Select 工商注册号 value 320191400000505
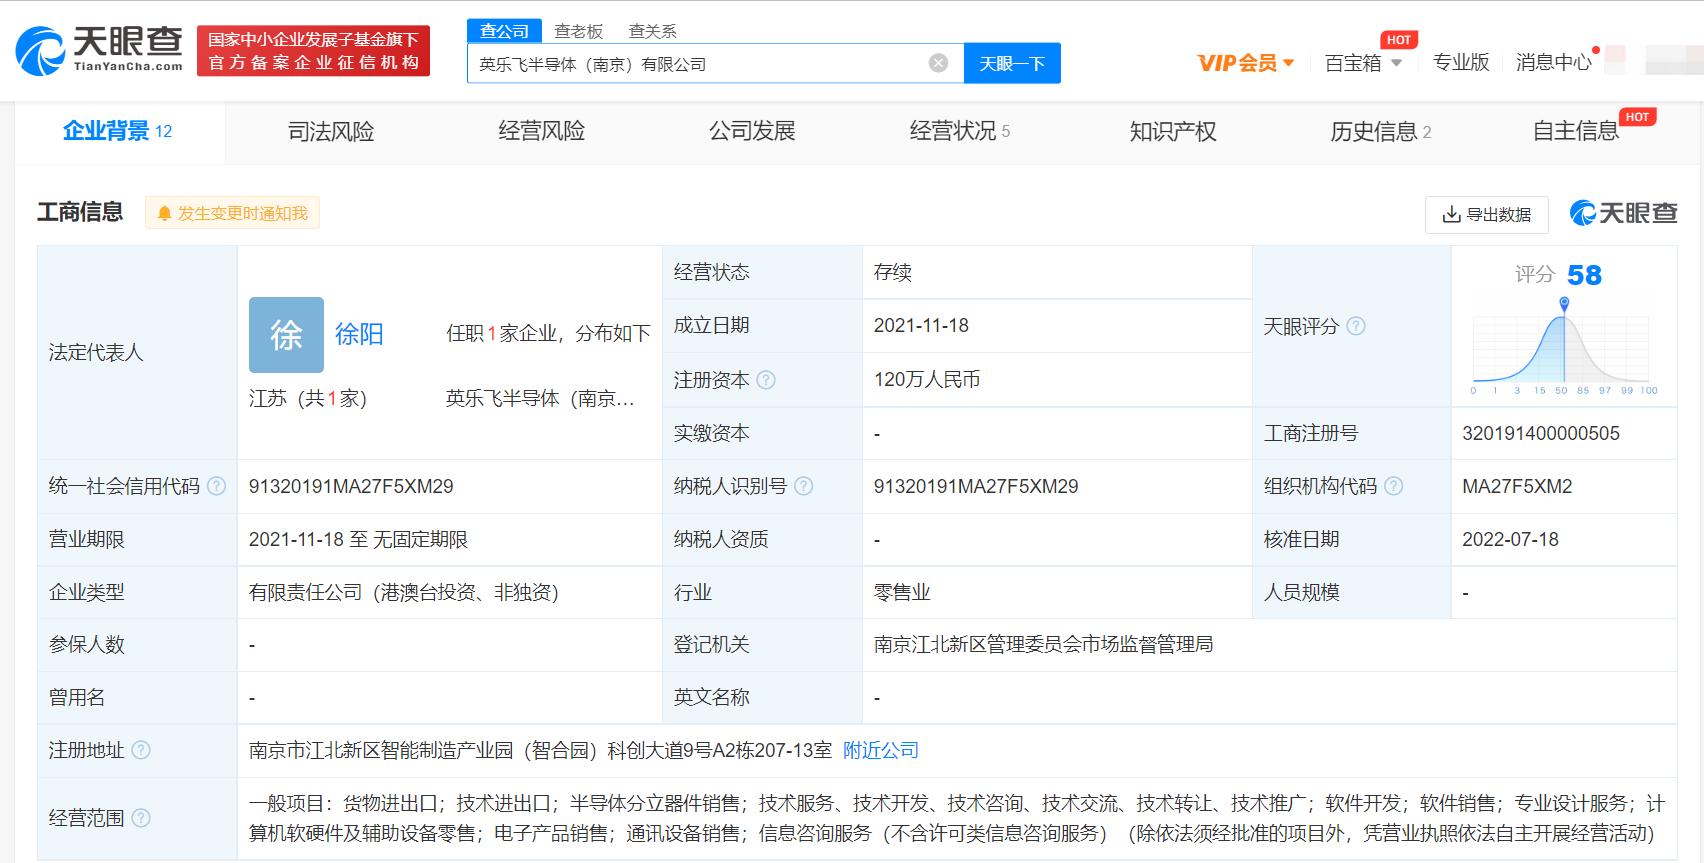Screen dimensions: 1704x863 tap(1541, 433)
